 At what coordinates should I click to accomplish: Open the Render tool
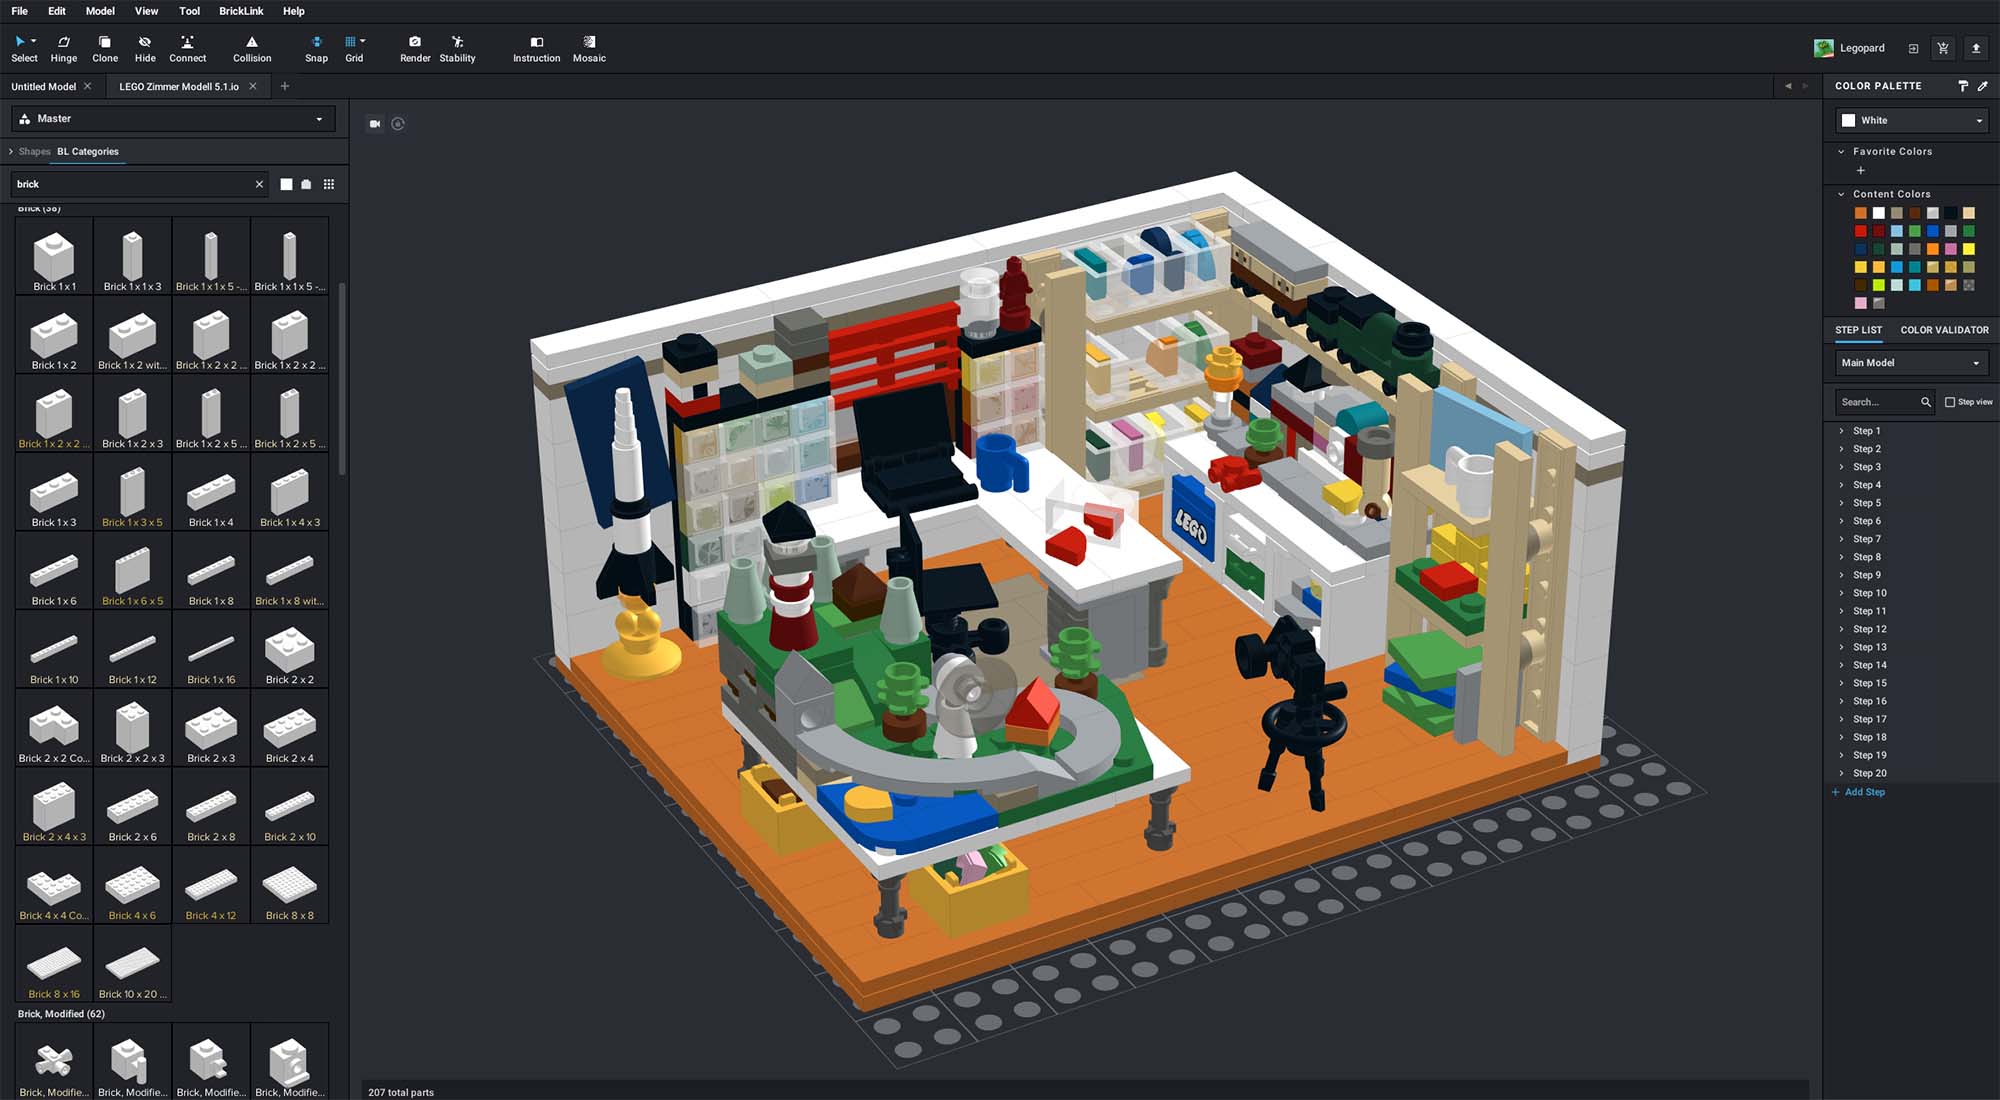415,48
